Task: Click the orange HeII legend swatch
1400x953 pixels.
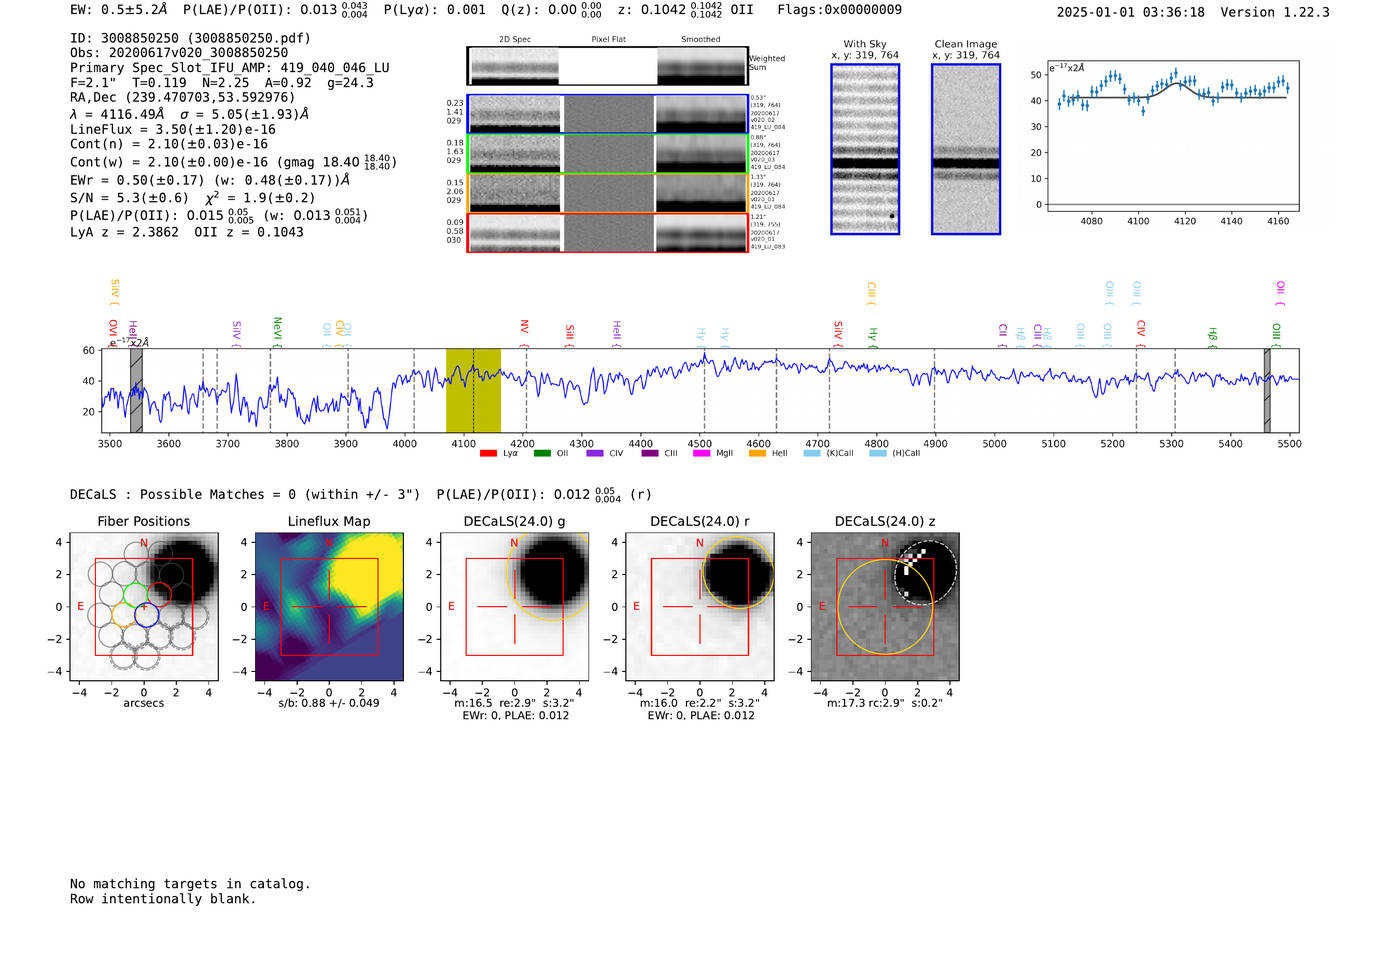Action: click(x=757, y=453)
